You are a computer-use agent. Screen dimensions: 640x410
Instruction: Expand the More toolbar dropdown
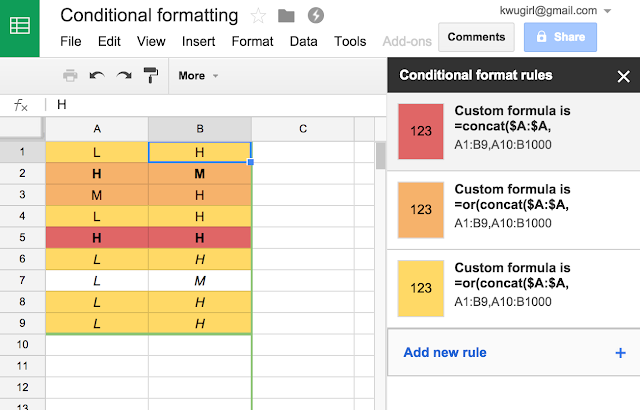pos(198,75)
